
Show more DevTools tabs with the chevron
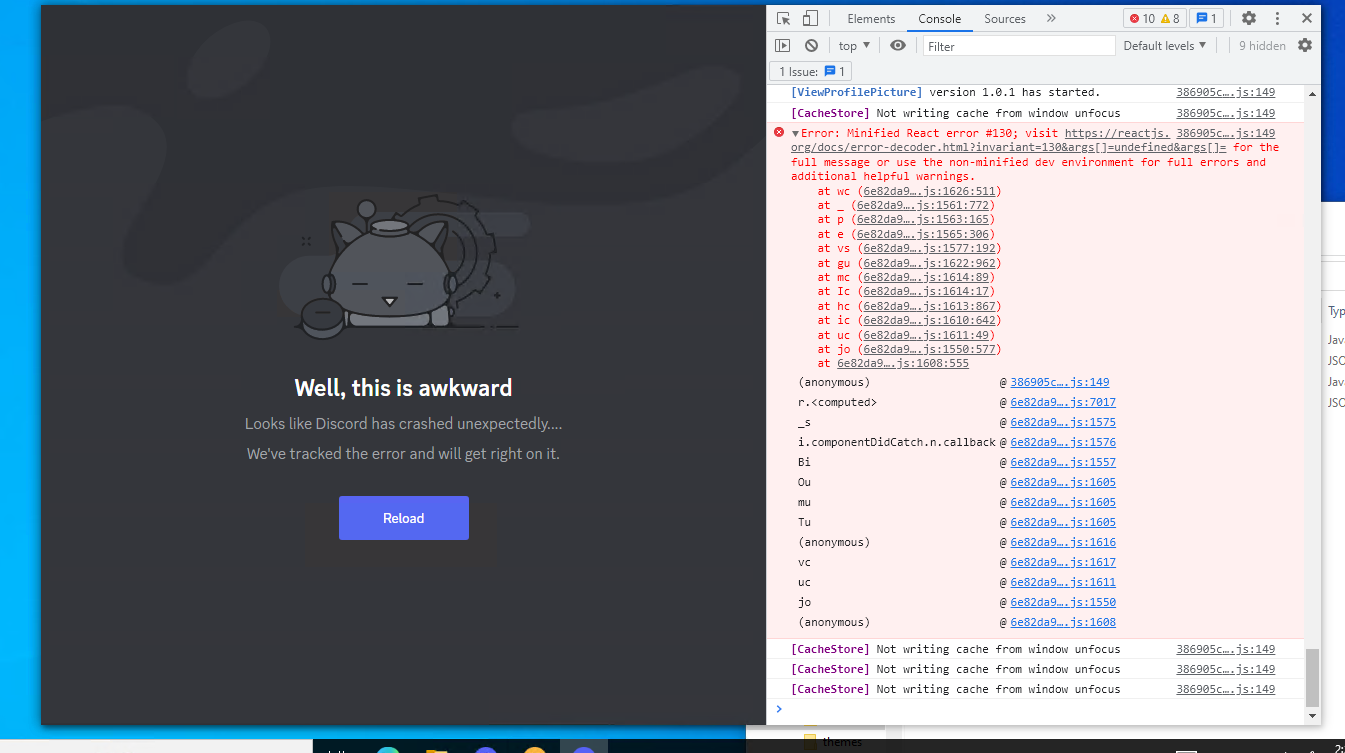pyautogui.click(x=1051, y=18)
